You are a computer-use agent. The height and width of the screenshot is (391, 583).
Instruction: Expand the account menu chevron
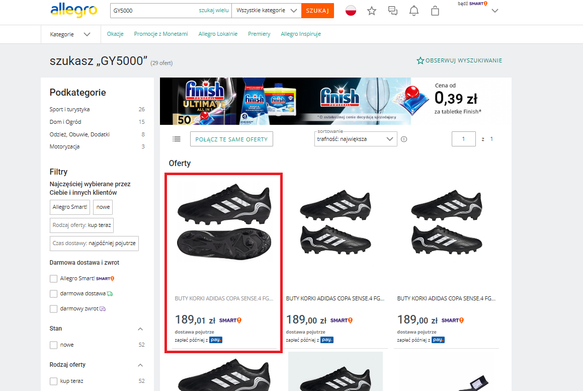(x=495, y=11)
